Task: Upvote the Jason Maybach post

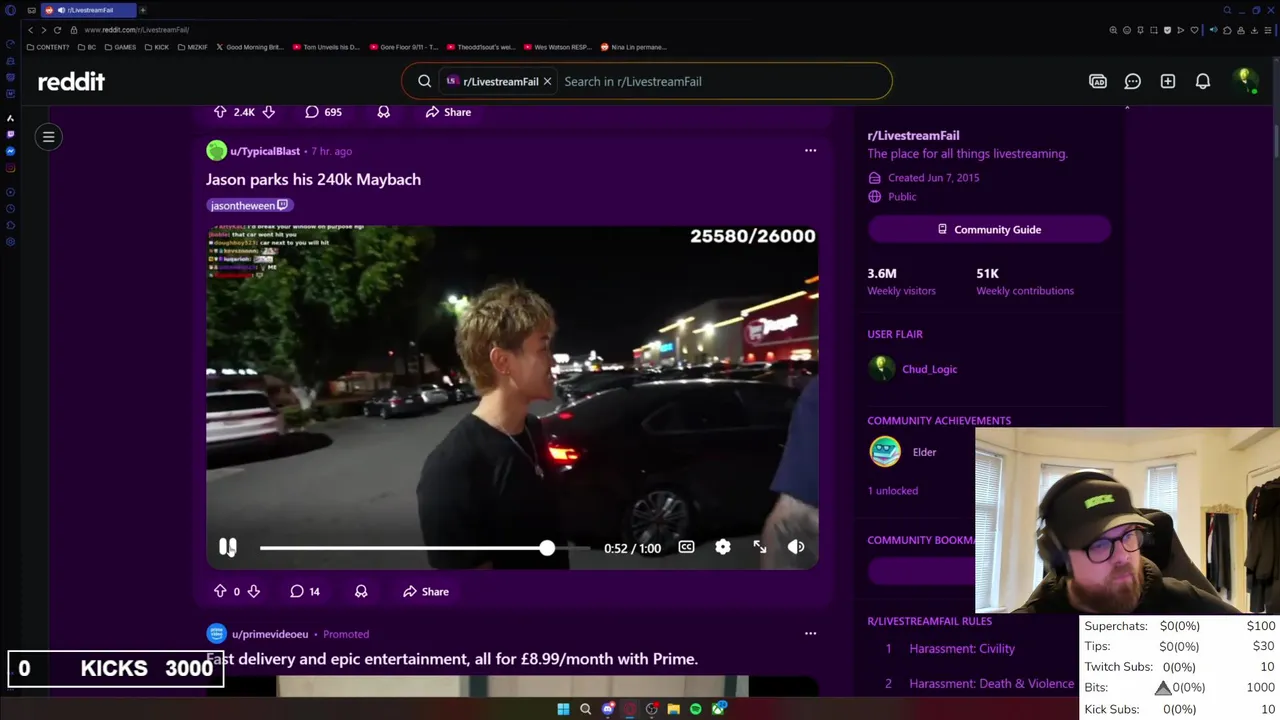Action: (x=220, y=591)
